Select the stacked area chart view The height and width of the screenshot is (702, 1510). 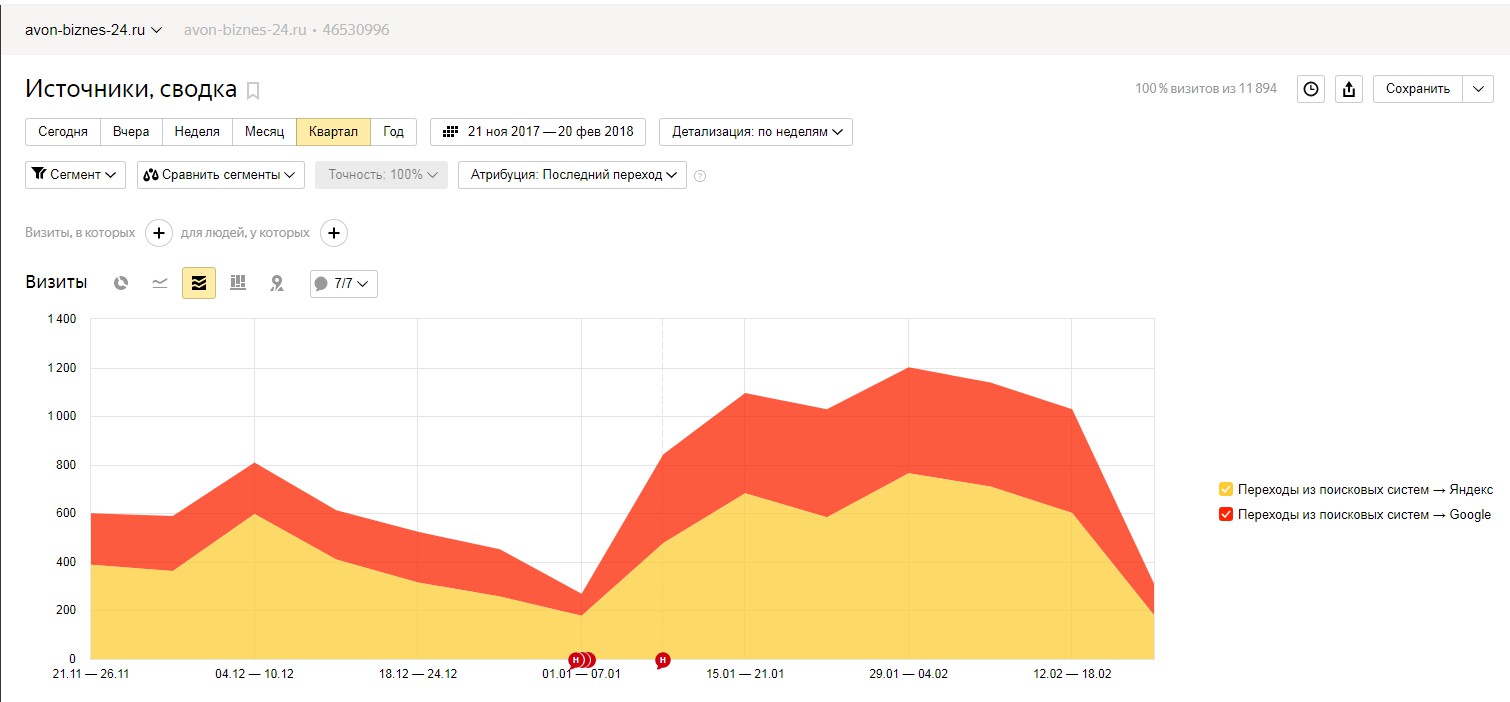[199, 283]
